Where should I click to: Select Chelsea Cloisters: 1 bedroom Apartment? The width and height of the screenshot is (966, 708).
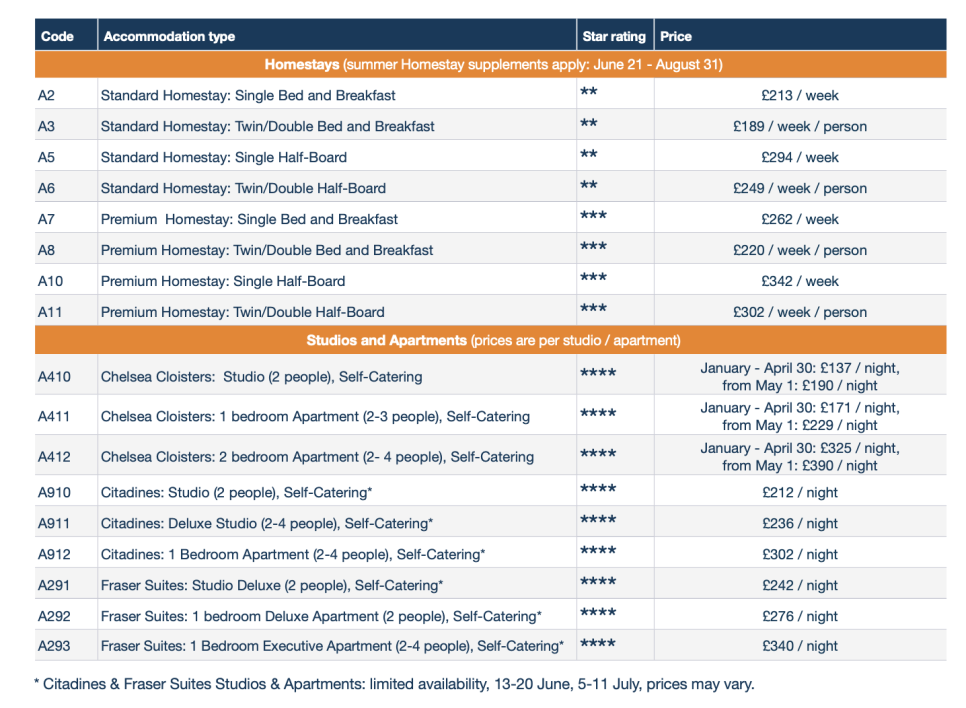pyautogui.click(x=315, y=417)
